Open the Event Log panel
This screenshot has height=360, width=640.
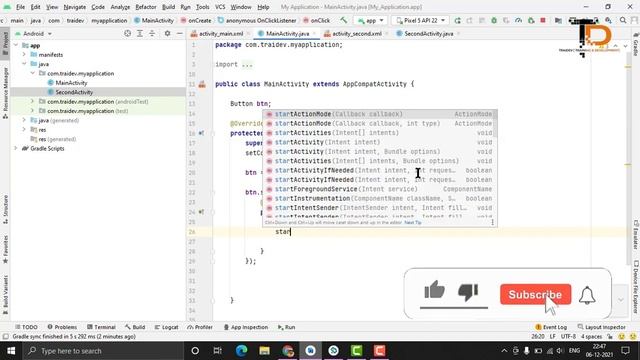(551, 327)
